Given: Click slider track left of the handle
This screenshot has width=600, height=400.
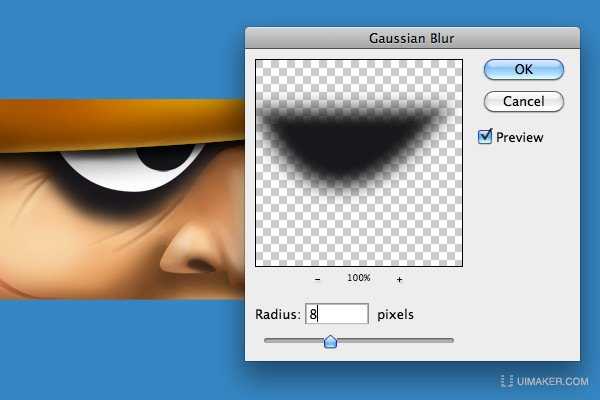Looking at the screenshot, I should [290, 340].
